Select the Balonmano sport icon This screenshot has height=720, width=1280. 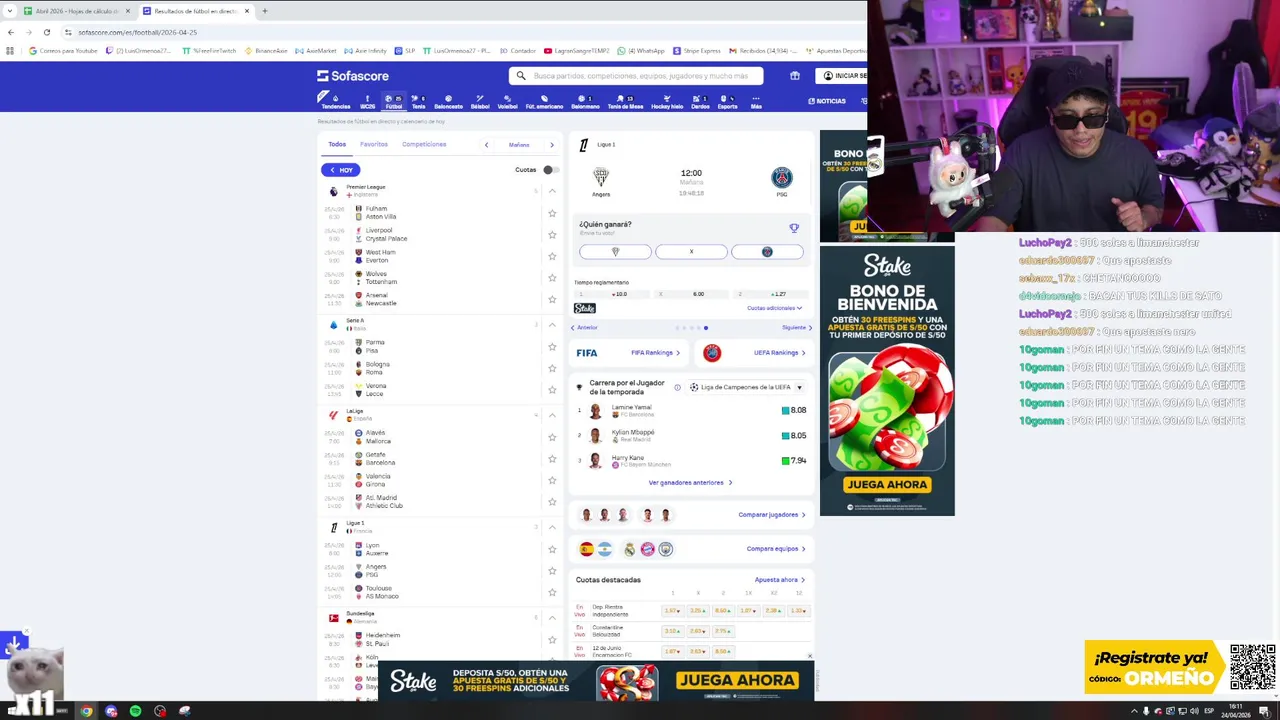[585, 102]
